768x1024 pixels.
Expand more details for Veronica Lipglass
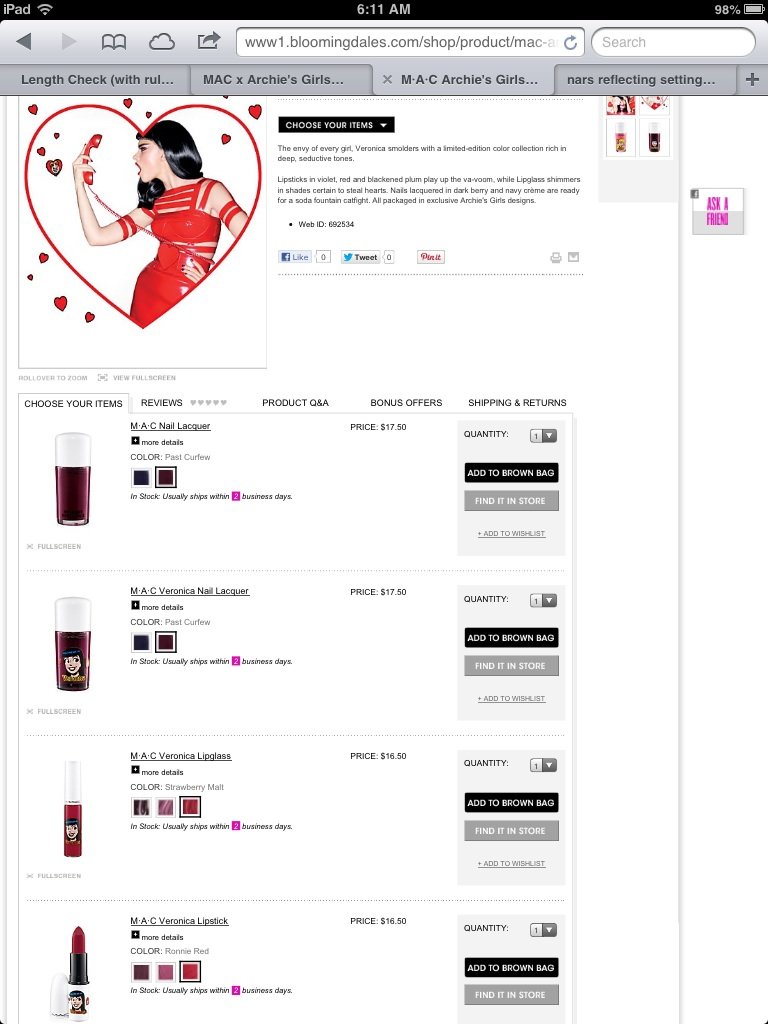point(157,771)
